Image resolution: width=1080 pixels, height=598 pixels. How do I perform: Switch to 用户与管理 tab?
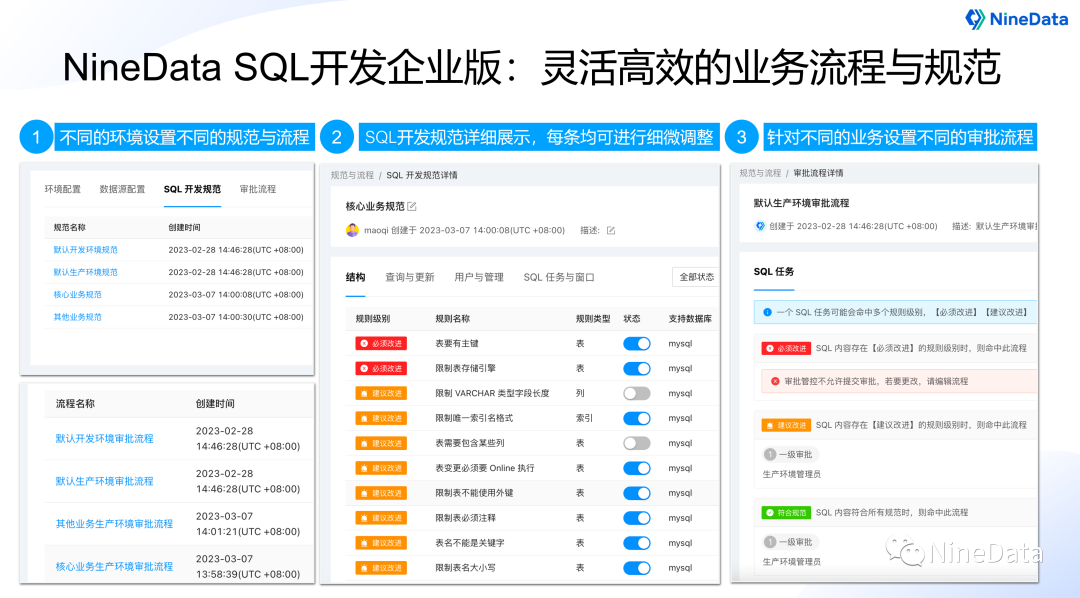[x=479, y=277]
